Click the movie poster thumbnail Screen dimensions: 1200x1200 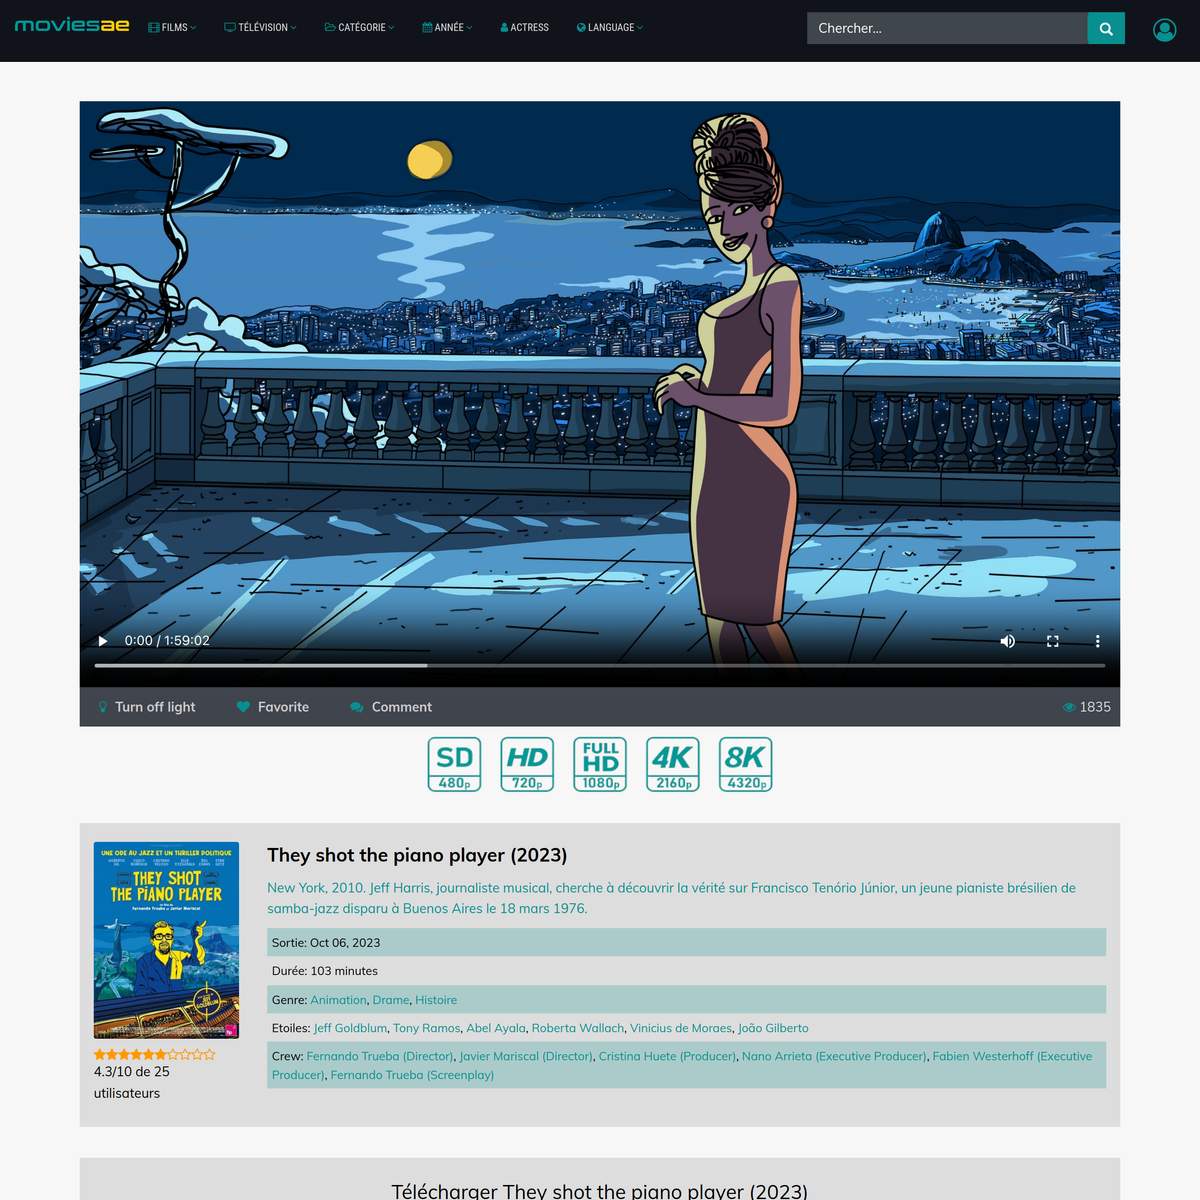click(166, 940)
